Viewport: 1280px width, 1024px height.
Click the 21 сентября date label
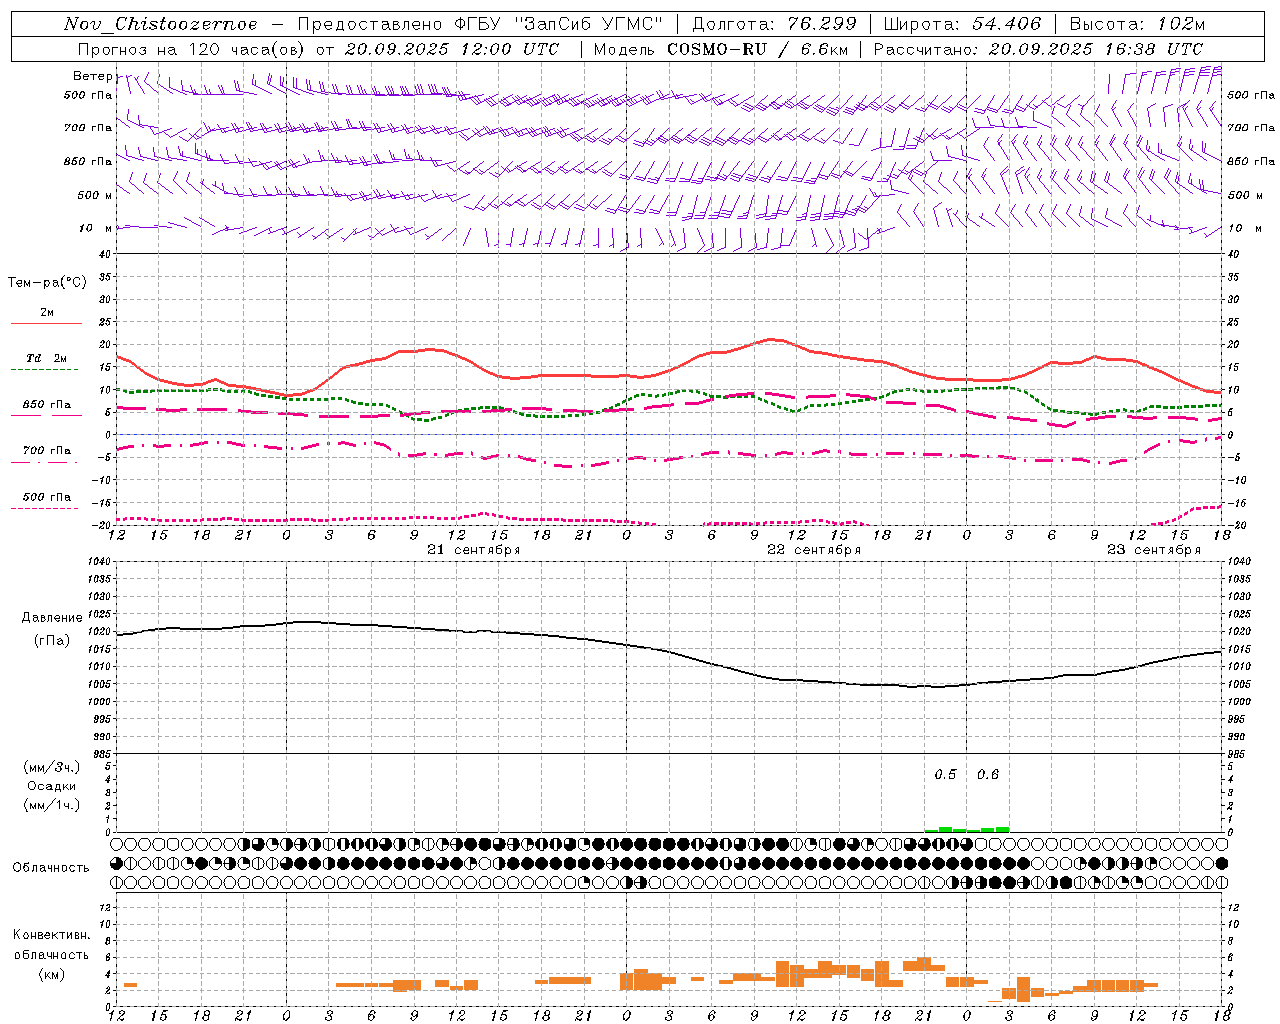point(474,550)
